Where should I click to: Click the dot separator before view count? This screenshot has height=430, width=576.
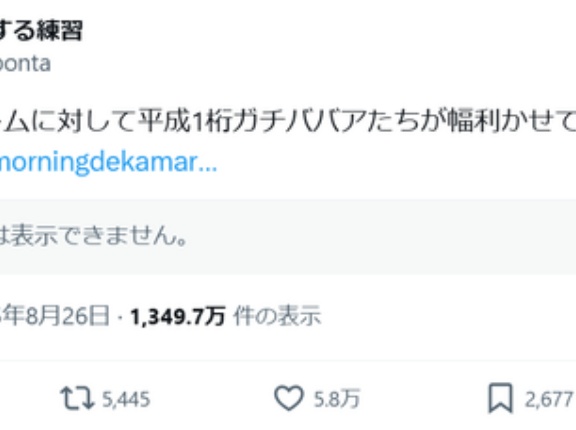coord(120,318)
